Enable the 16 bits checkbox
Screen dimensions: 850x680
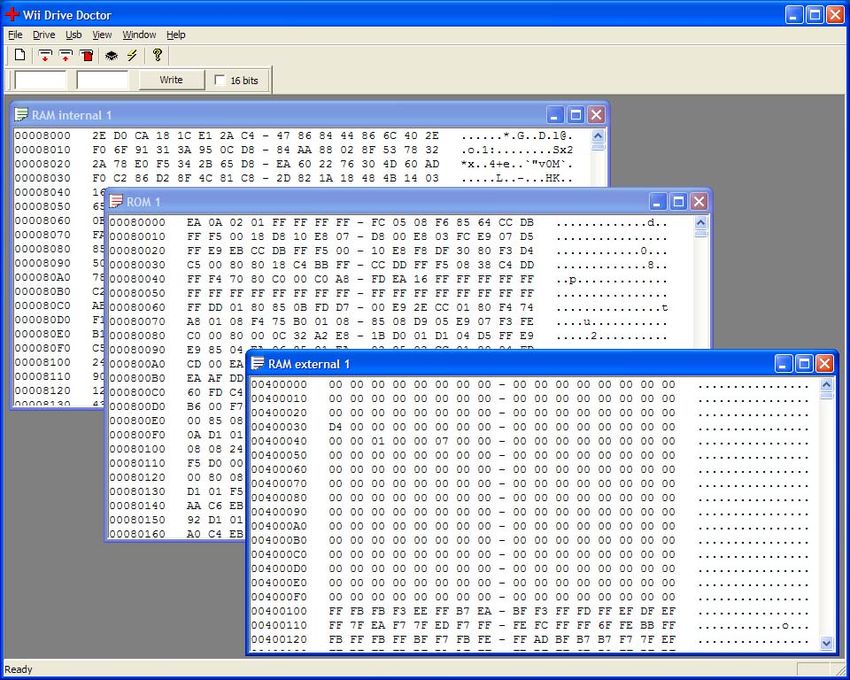pyautogui.click(x=220, y=80)
